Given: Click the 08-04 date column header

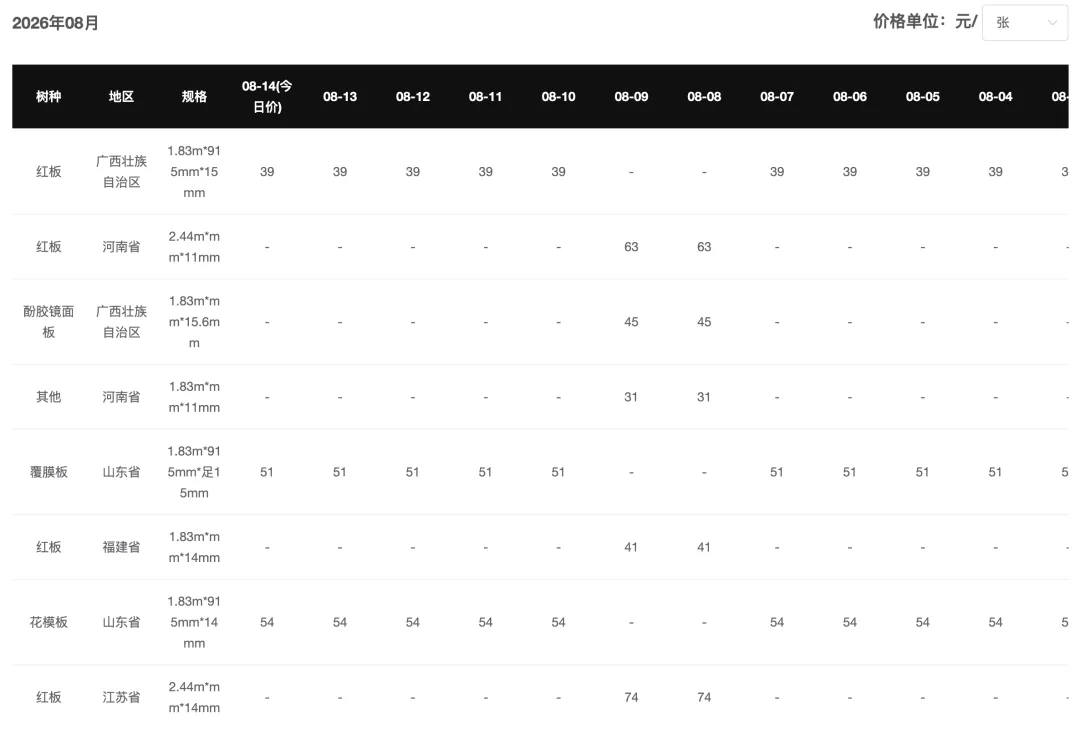Looking at the screenshot, I should pos(995,96).
